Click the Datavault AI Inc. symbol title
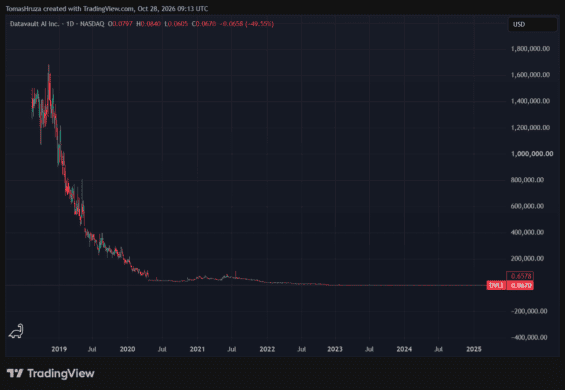Viewport: 565px width, 390px height. (34, 24)
